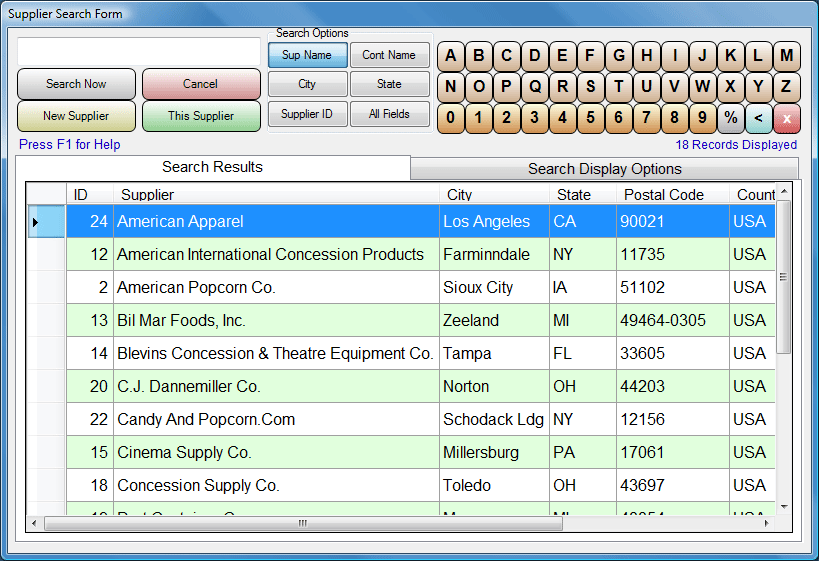819x561 pixels.
Task: Tap the letter N key
Action: coord(450,87)
